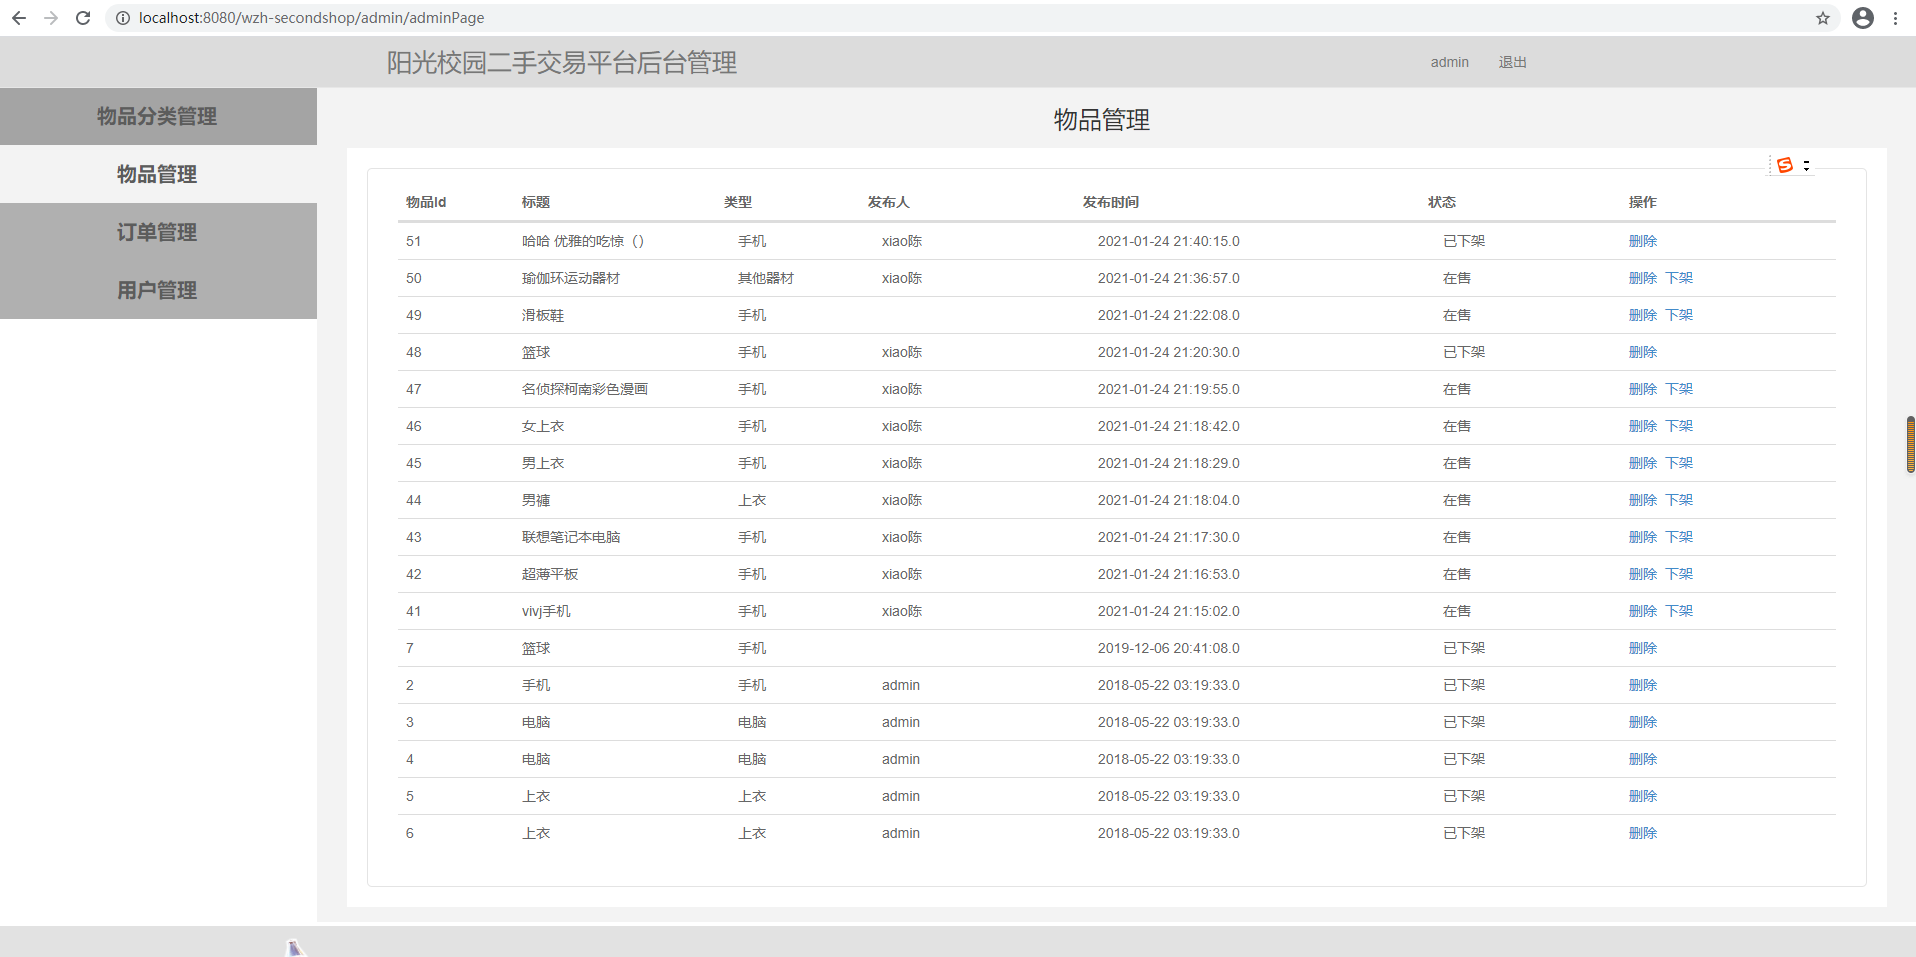The height and width of the screenshot is (957, 1916).
Task: Reload the page with the refresh icon
Action: [x=83, y=18]
